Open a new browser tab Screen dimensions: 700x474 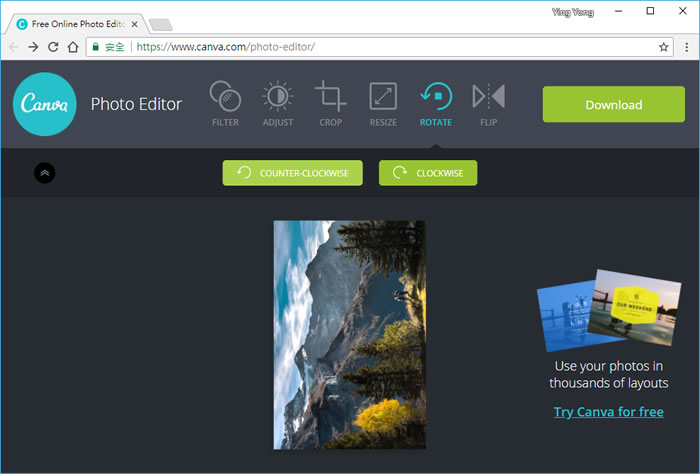(x=161, y=25)
